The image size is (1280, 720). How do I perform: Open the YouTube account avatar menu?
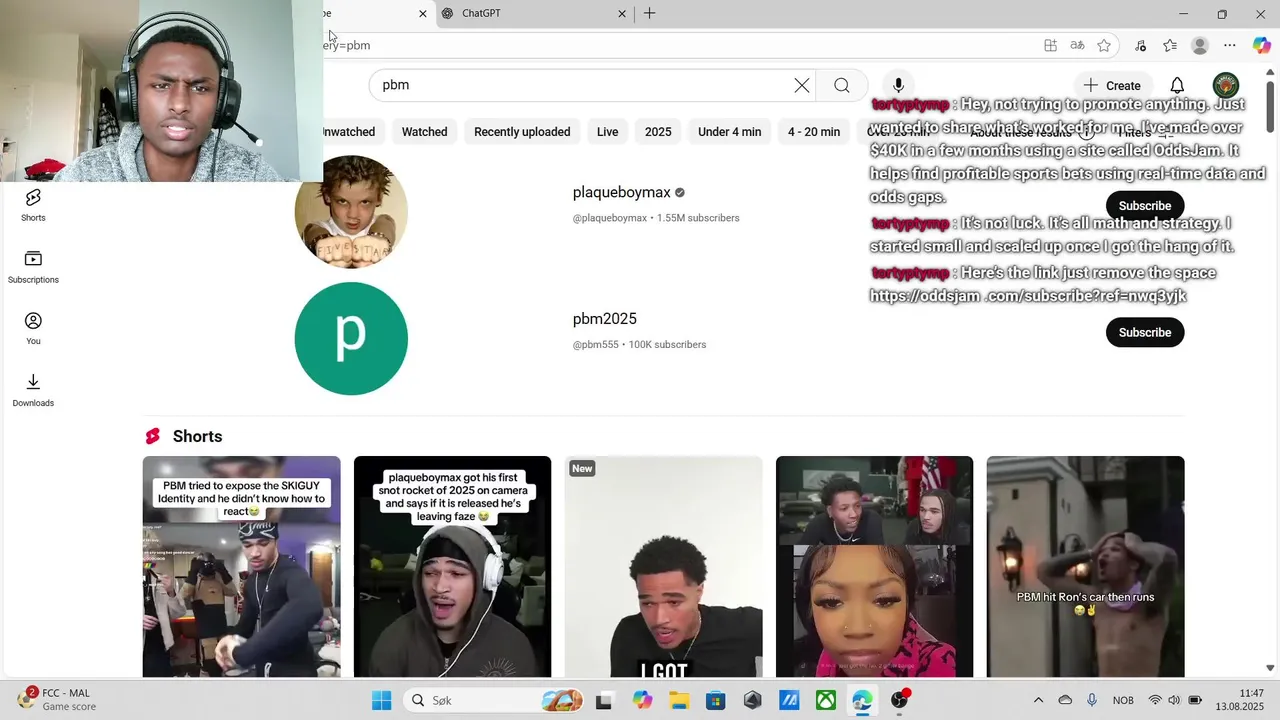(1225, 85)
